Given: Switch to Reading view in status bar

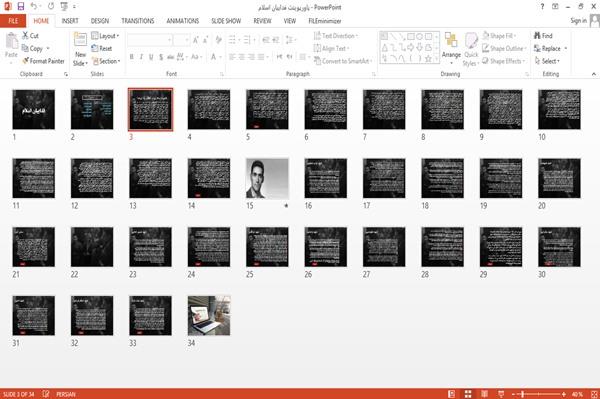Looking at the screenshot, I should [484, 394].
